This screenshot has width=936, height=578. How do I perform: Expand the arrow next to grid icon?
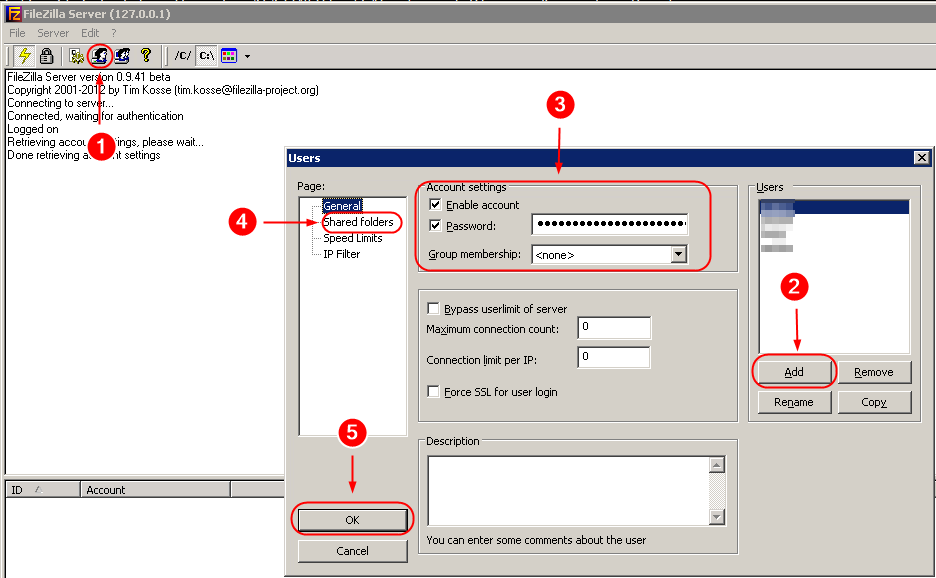(247, 57)
